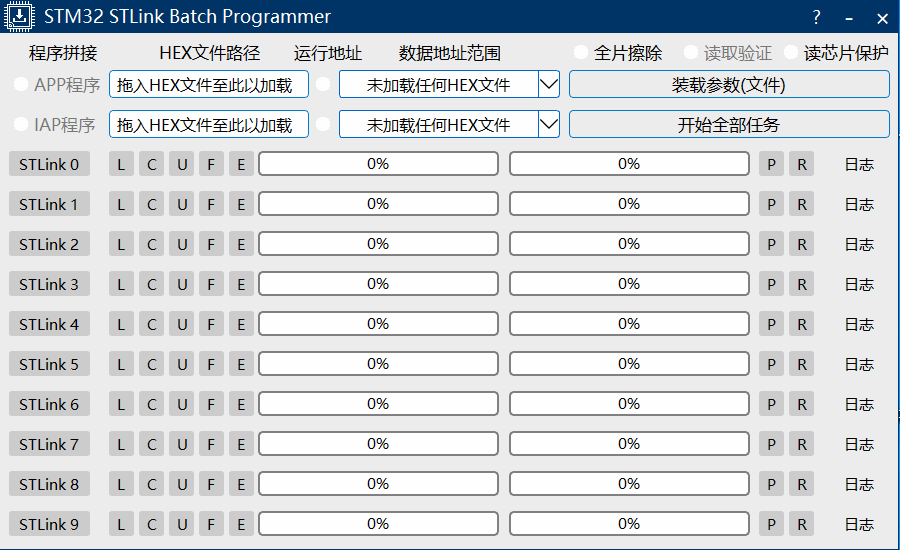Click the C button in STLink 3 row
The image size is (900, 550).
tap(152, 284)
